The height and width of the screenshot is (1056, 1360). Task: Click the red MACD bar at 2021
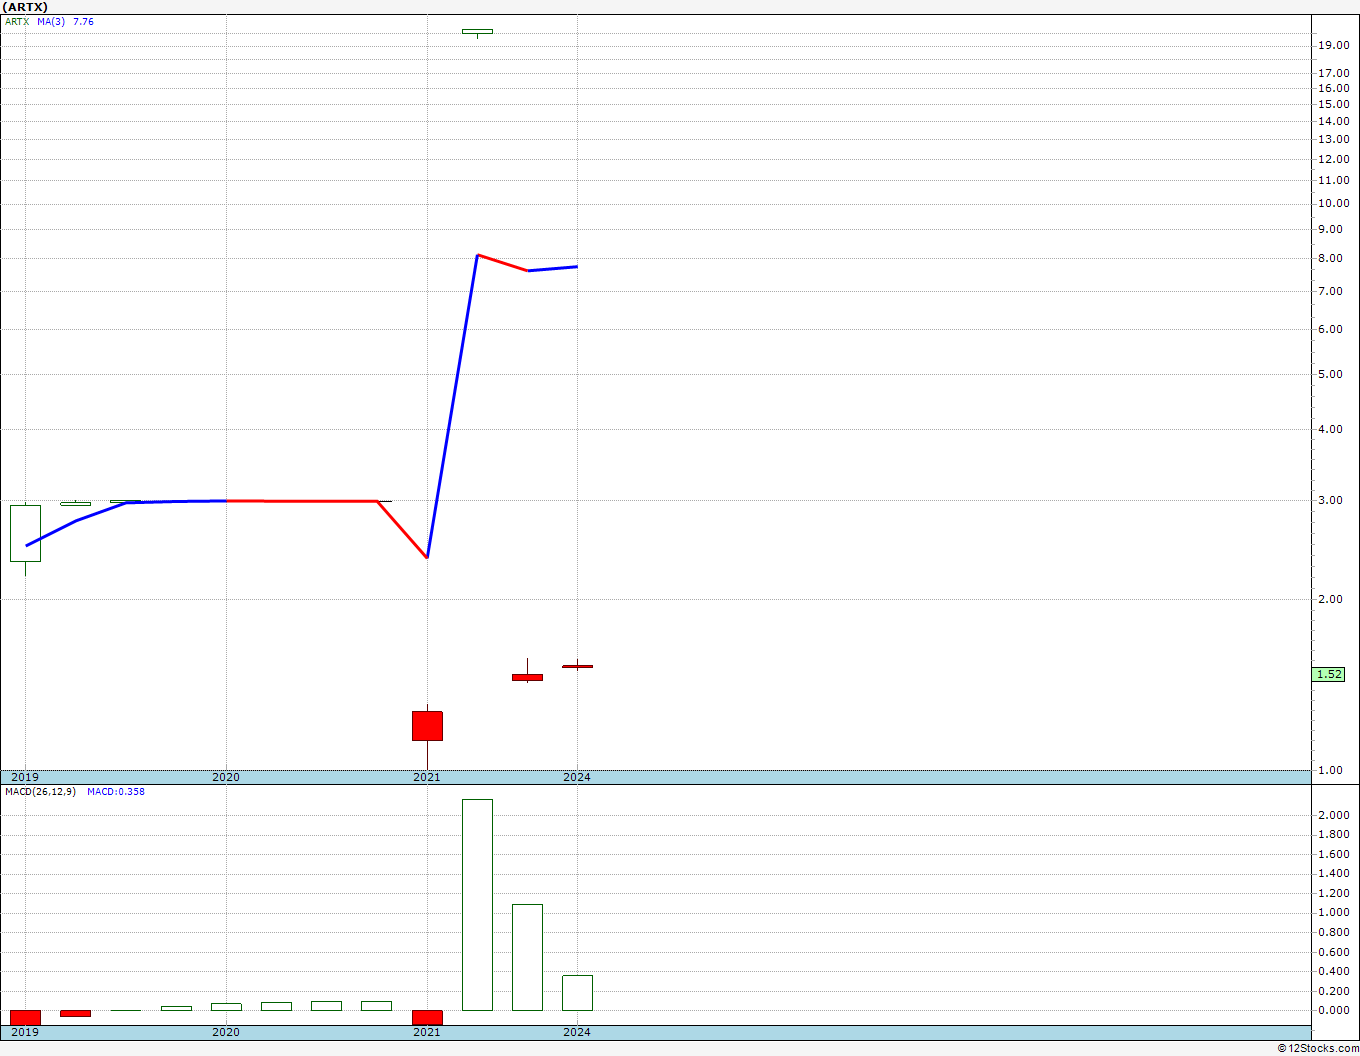(427, 1018)
